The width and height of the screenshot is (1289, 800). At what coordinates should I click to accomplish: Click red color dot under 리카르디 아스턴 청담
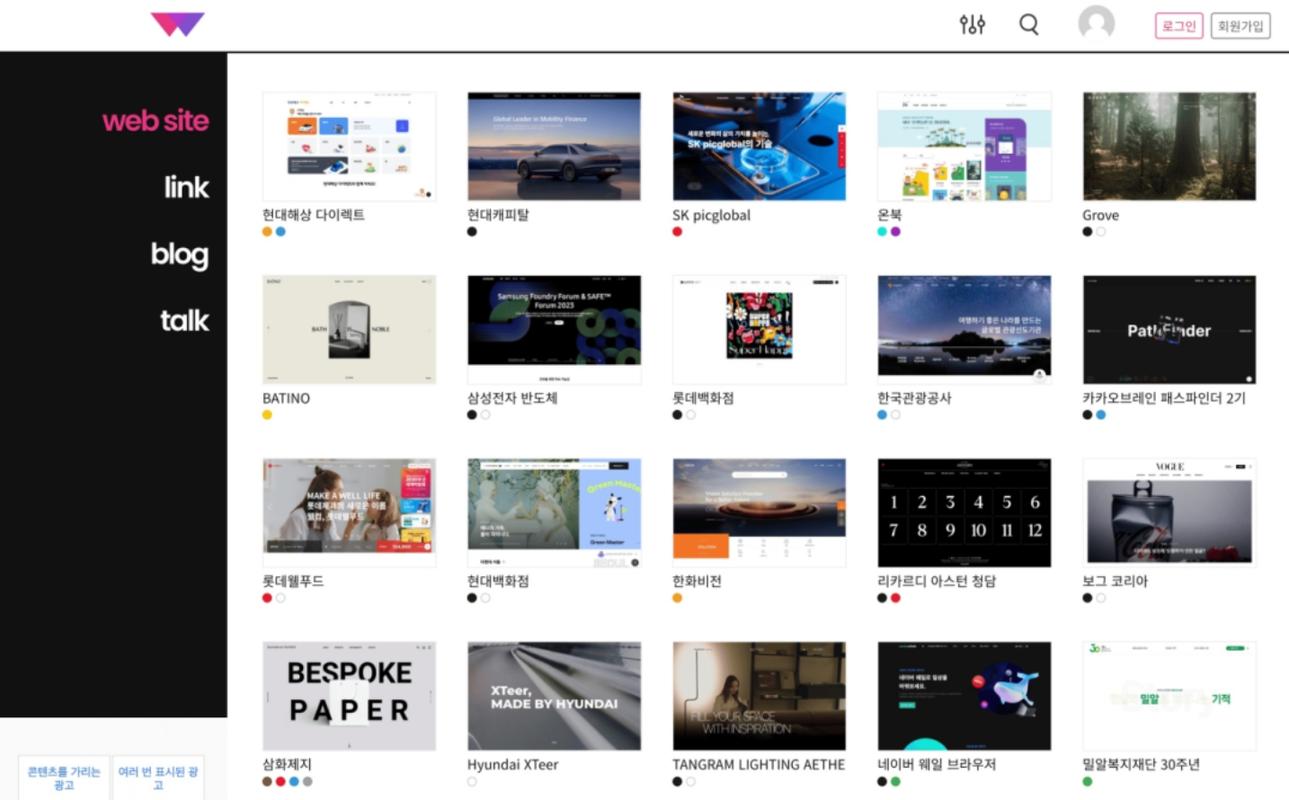896,597
